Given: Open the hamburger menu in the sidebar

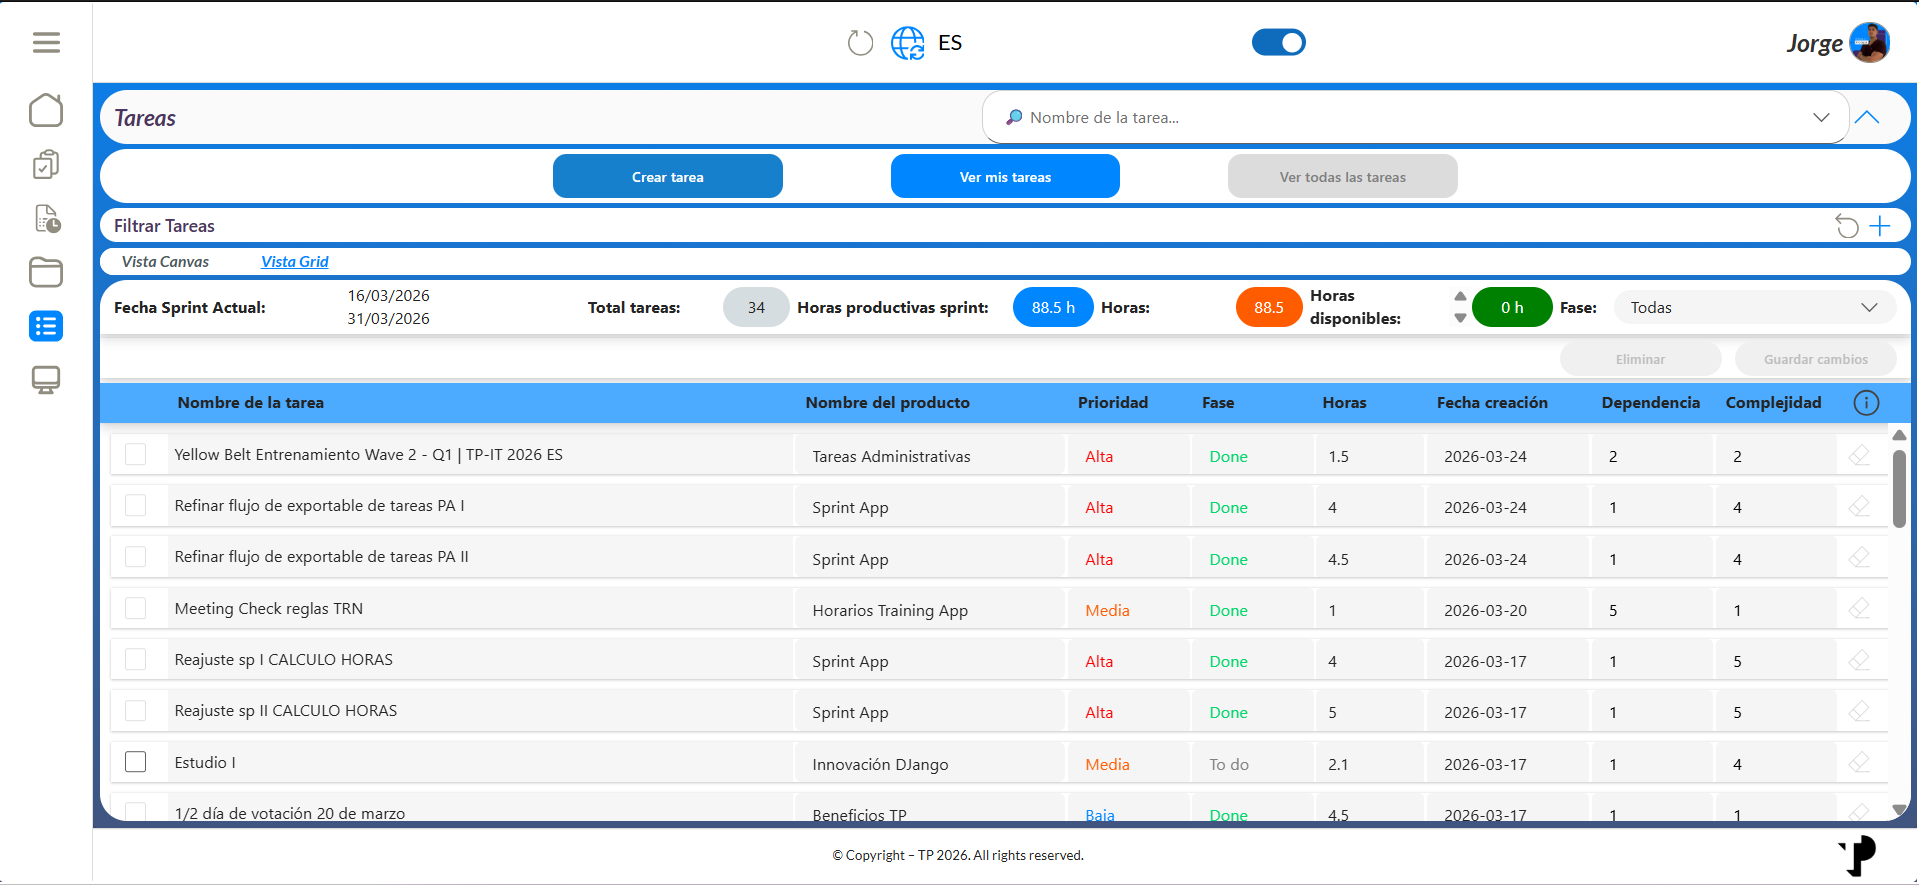Looking at the screenshot, I should [x=46, y=42].
